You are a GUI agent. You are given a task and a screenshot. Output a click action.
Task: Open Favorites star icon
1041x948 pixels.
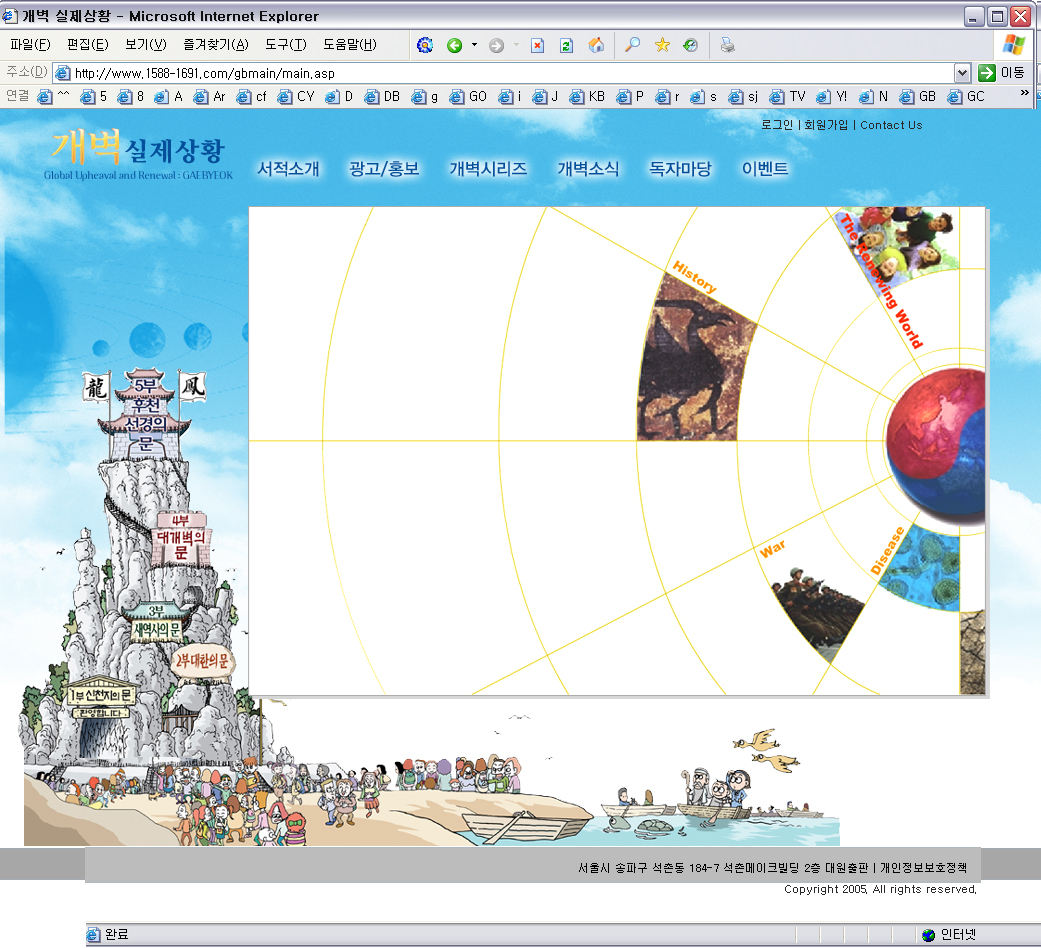click(662, 45)
